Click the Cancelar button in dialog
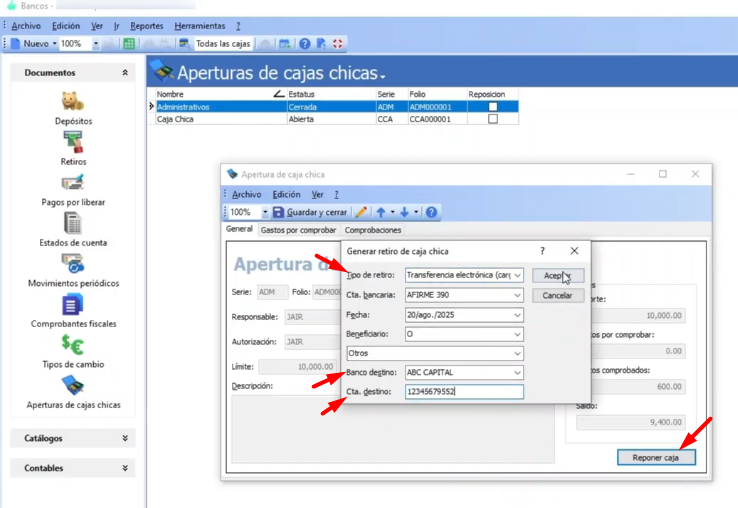 point(557,296)
